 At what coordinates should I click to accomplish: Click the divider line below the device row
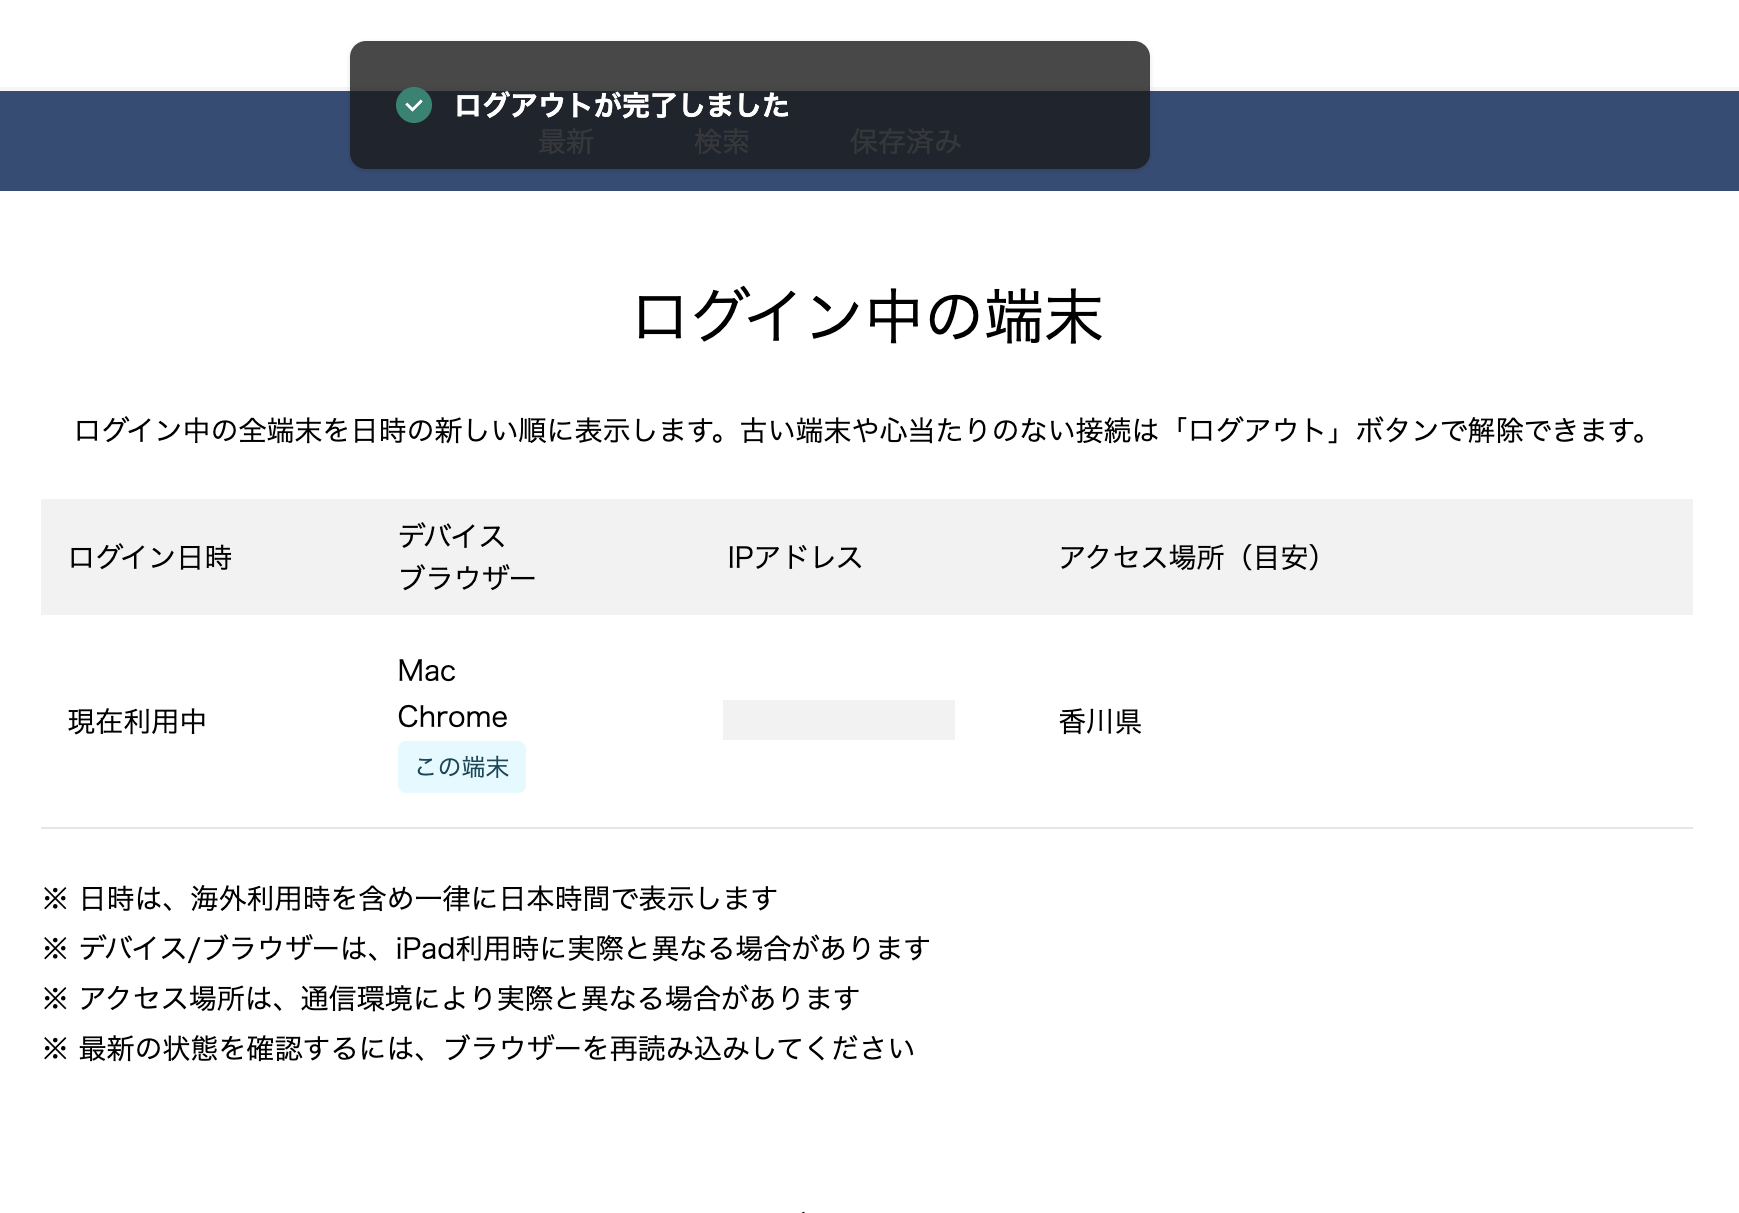[867, 827]
